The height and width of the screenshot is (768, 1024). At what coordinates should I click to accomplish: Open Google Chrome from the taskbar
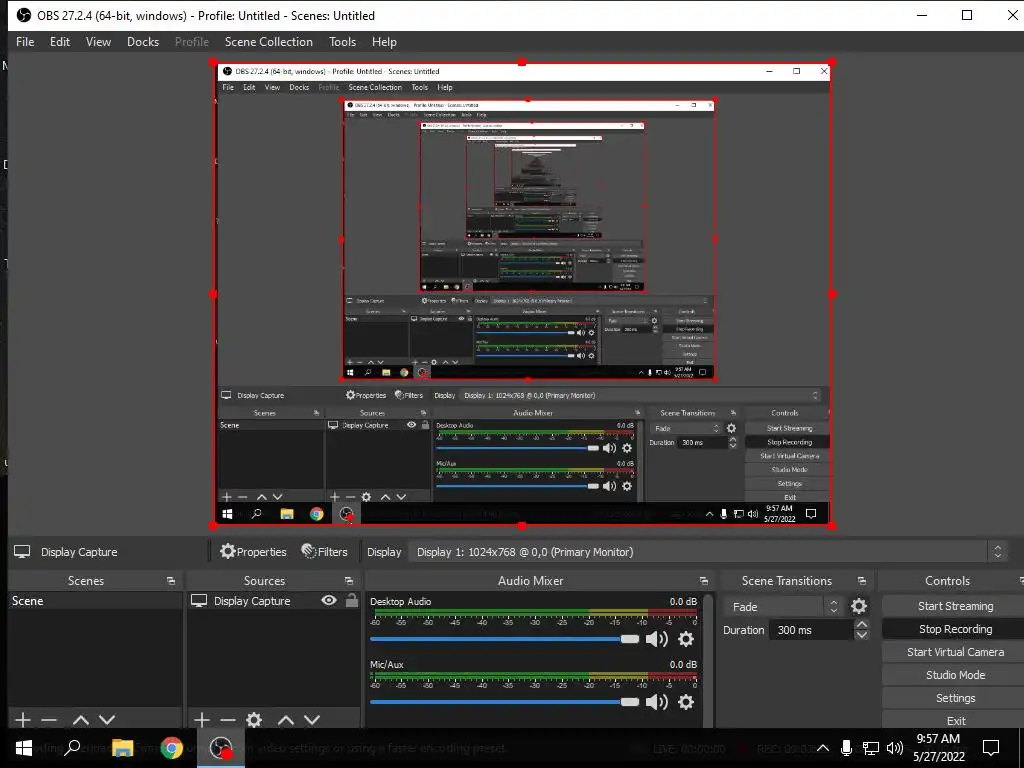click(172, 748)
